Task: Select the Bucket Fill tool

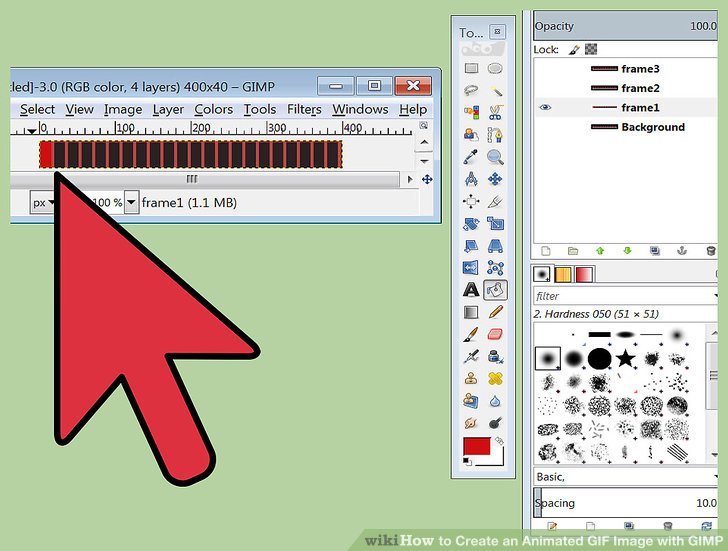Action: 495,290
